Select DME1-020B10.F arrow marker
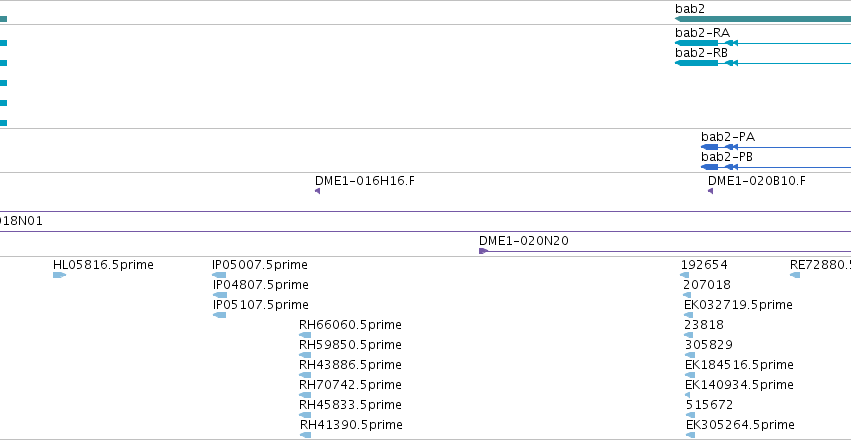 coord(710,191)
